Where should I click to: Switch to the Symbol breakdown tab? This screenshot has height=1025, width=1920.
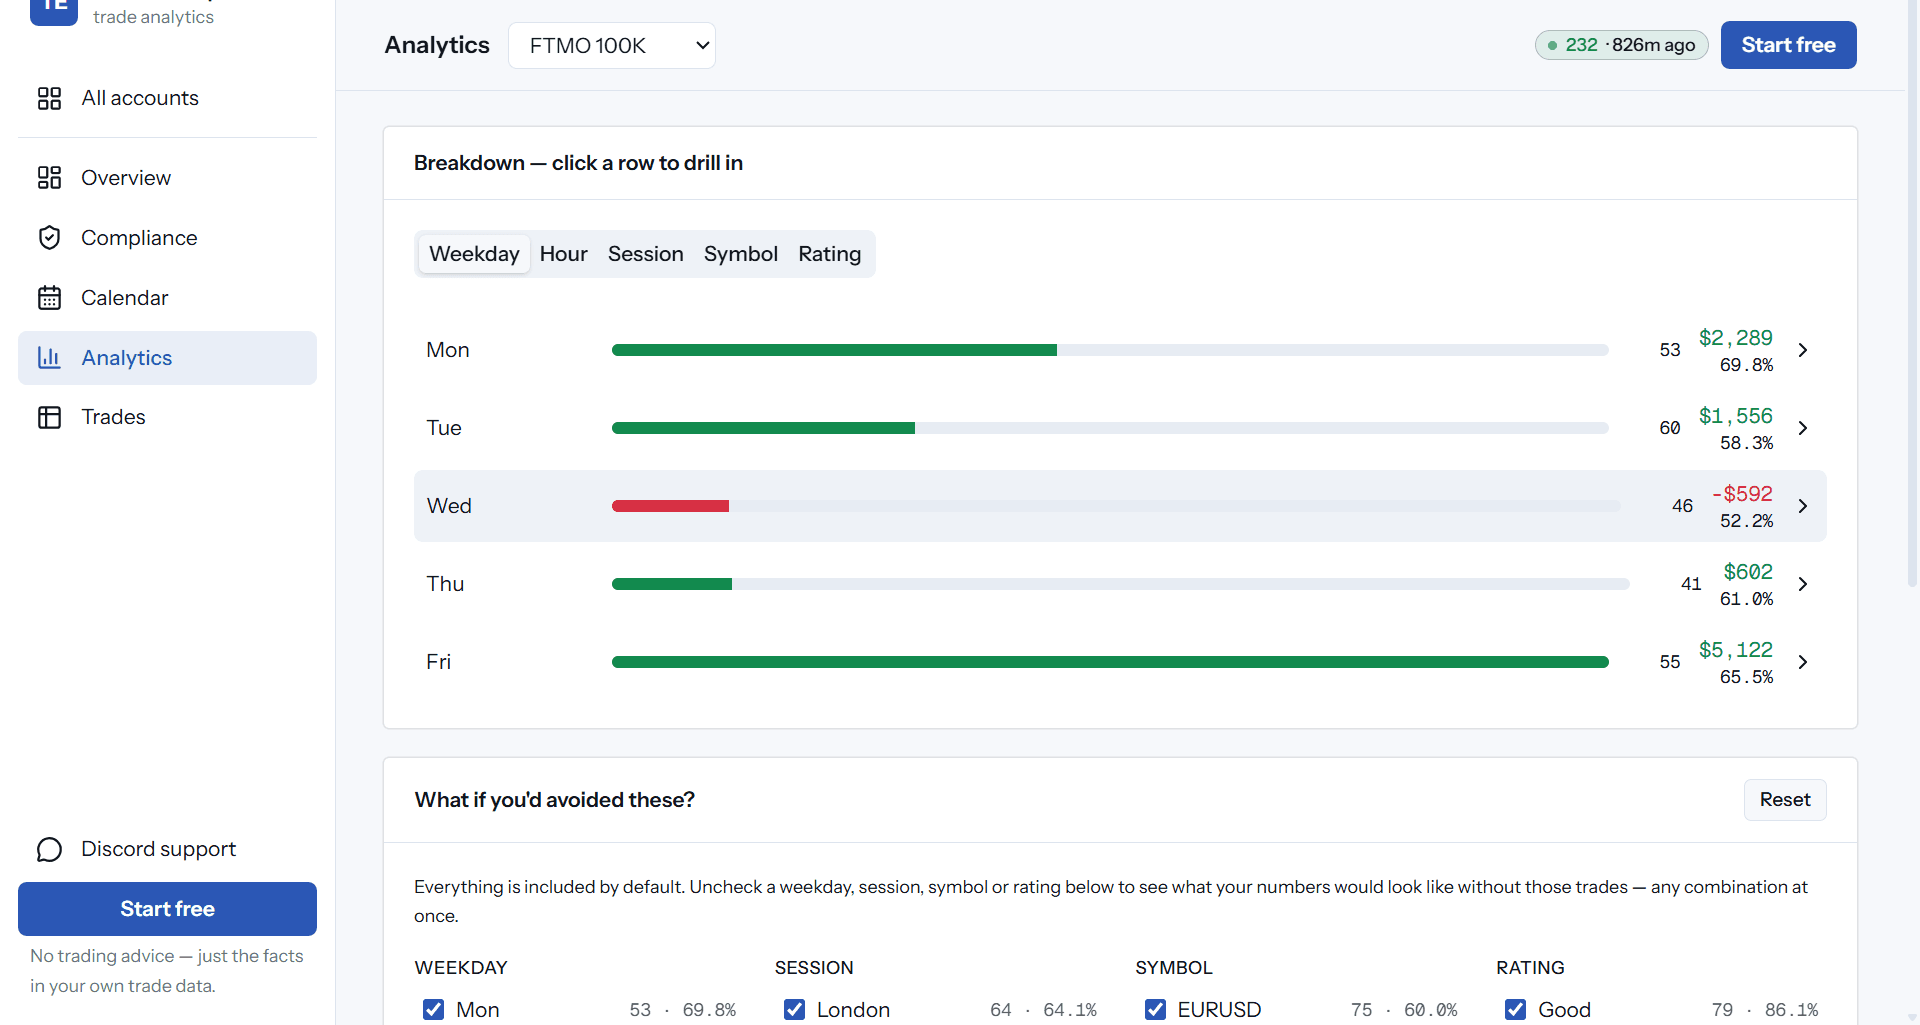pos(740,254)
